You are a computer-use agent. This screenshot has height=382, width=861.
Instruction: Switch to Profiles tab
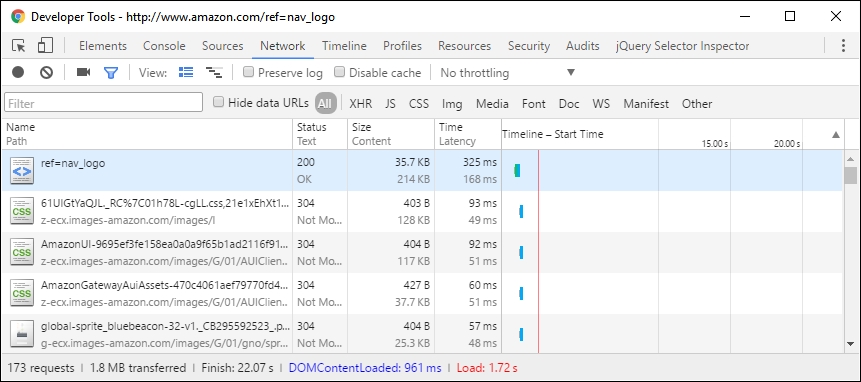402,46
